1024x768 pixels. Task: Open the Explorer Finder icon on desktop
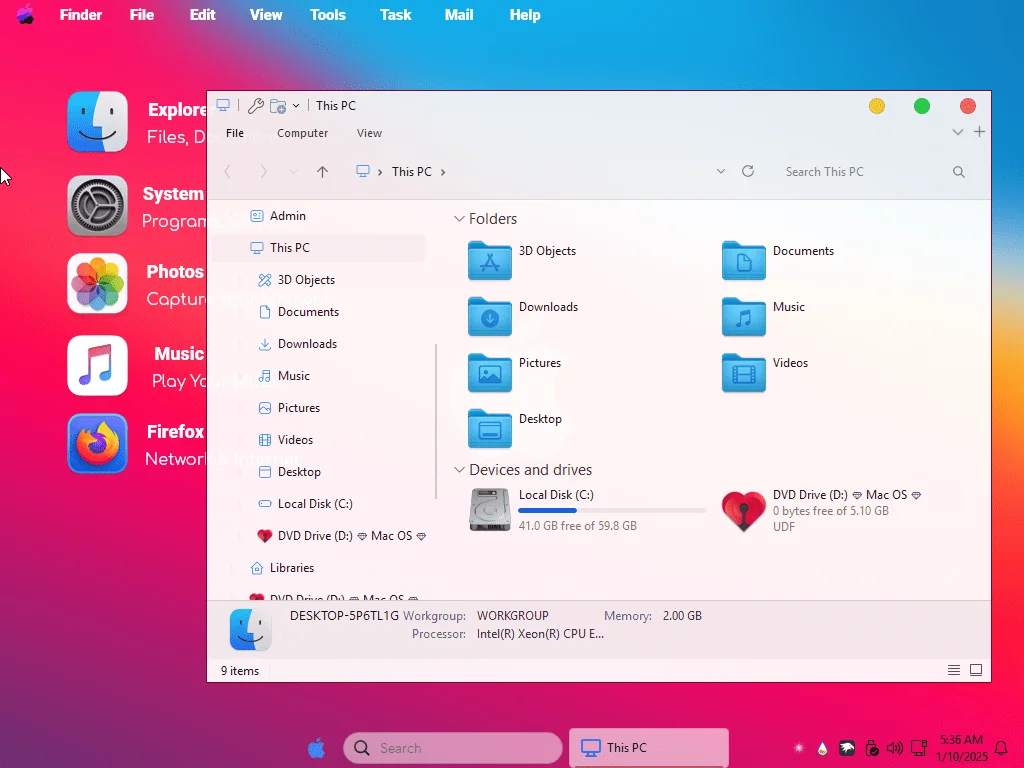tap(97, 122)
